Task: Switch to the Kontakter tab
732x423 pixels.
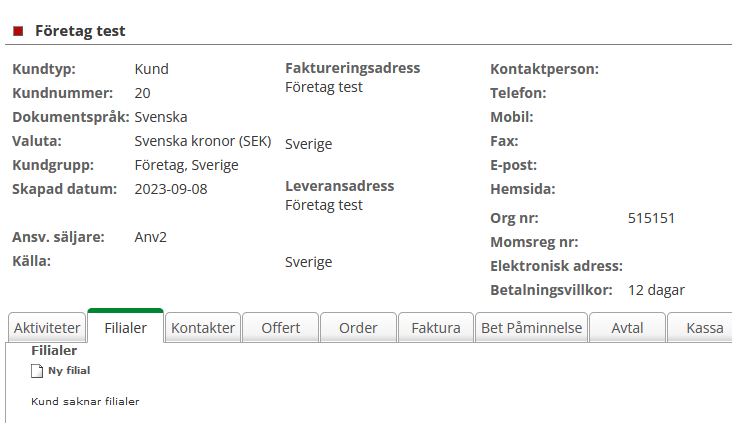Action: click(x=203, y=328)
